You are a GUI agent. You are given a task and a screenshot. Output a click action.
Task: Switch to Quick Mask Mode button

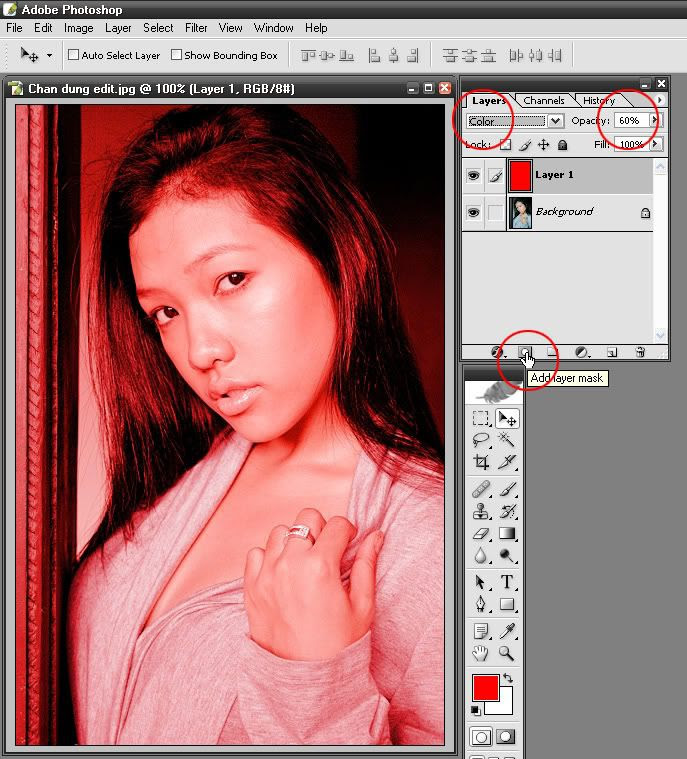pos(505,737)
